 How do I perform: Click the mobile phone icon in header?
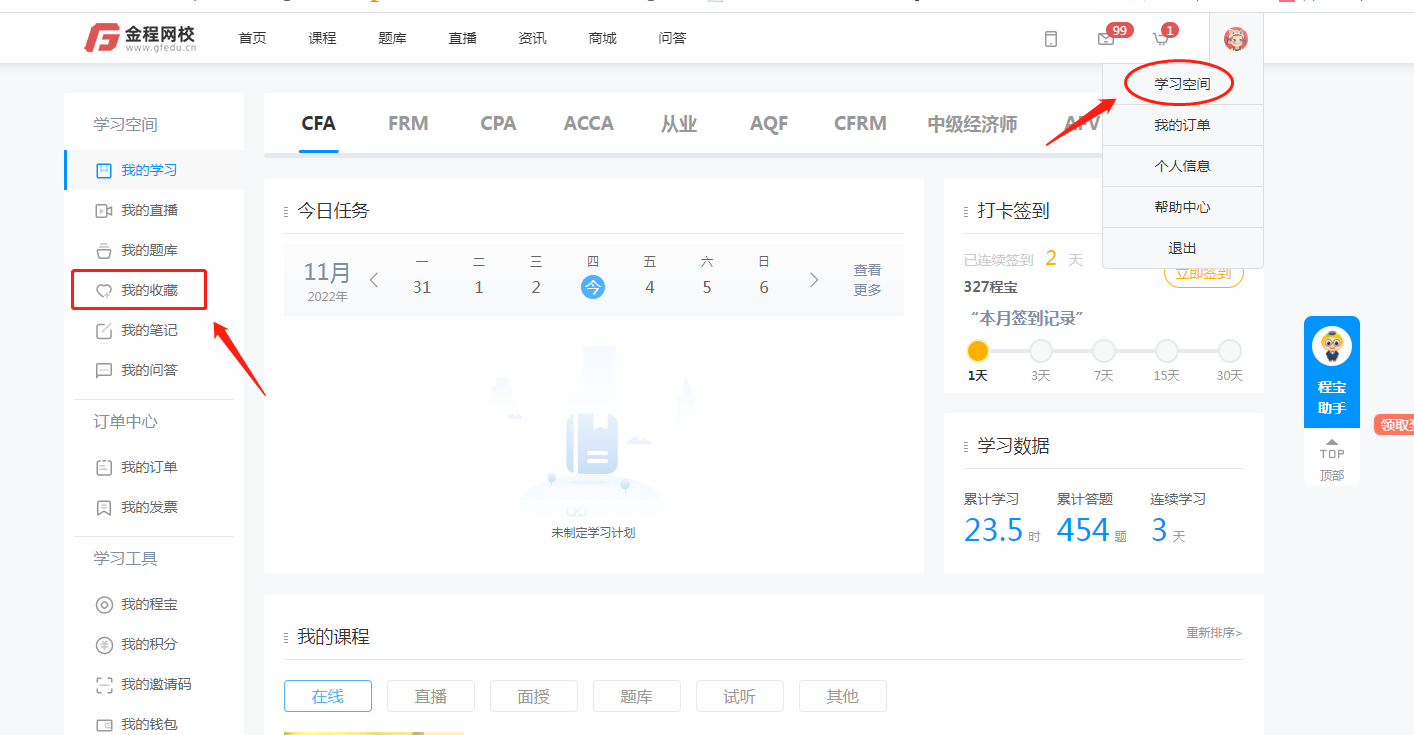click(x=1050, y=39)
